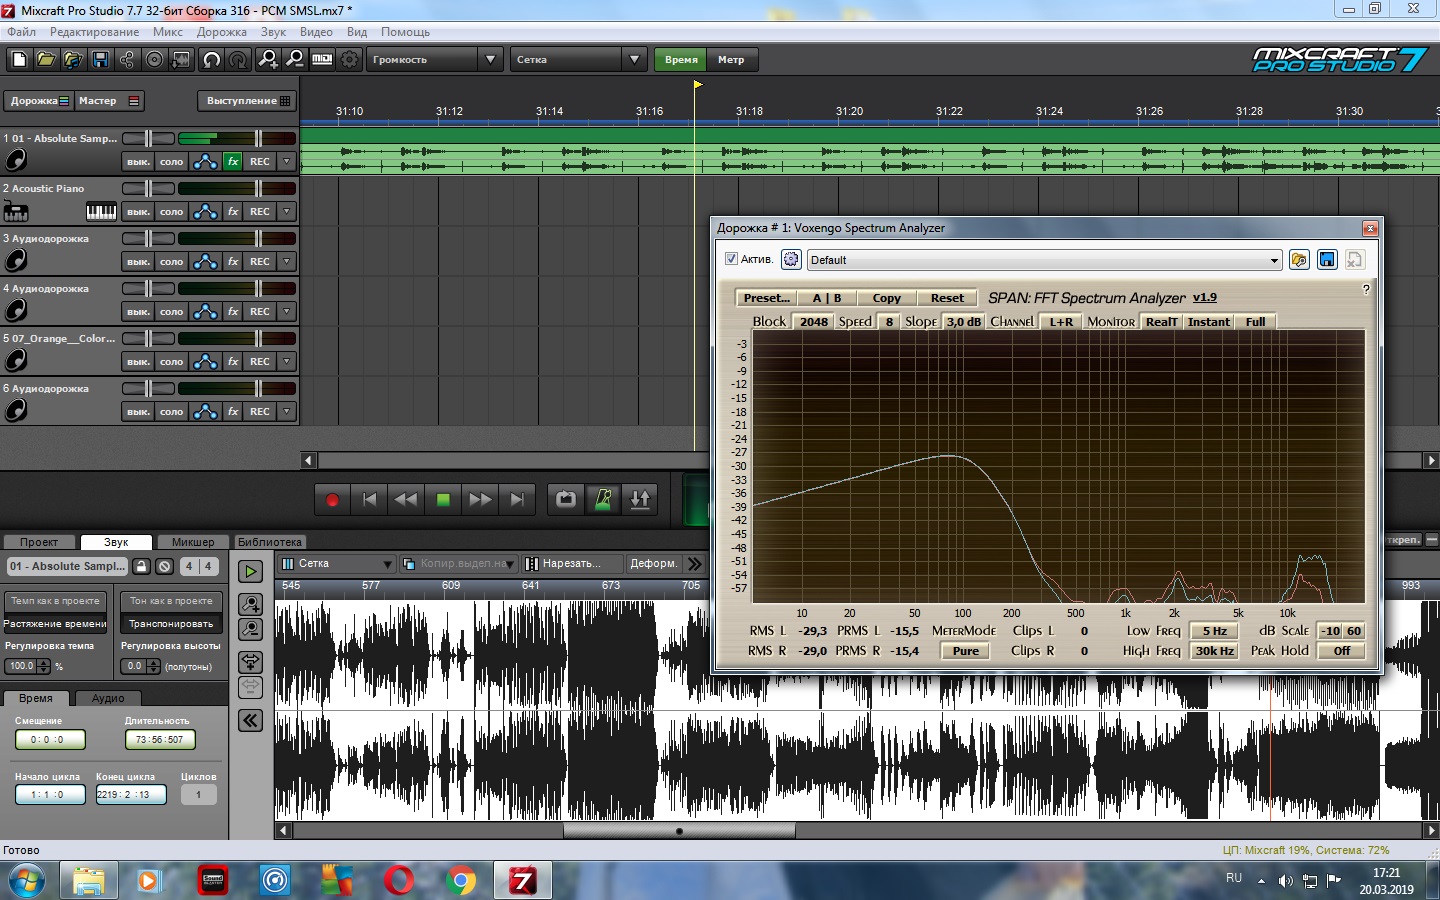Viewport: 1440px width, 900px height.
Task: Open the Микс menu
Action: coord(168,32)
